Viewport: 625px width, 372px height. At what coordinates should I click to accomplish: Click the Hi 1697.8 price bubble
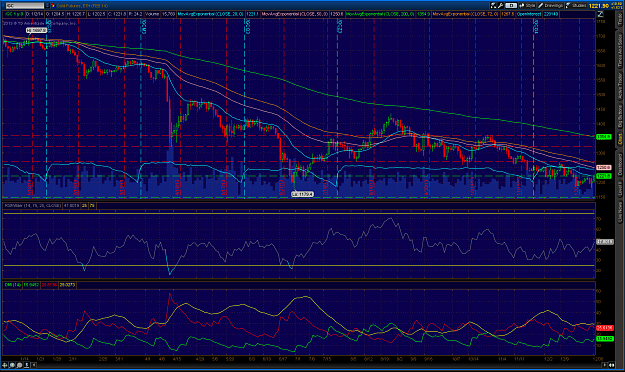click(x=37, y=30)
